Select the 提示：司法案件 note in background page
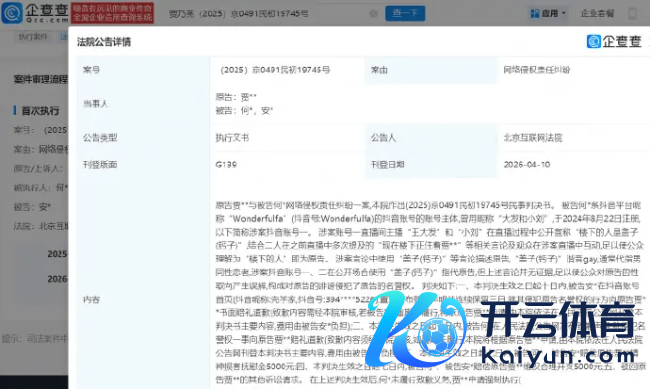Viewport: 650px width, 389px height. [35, 339]
